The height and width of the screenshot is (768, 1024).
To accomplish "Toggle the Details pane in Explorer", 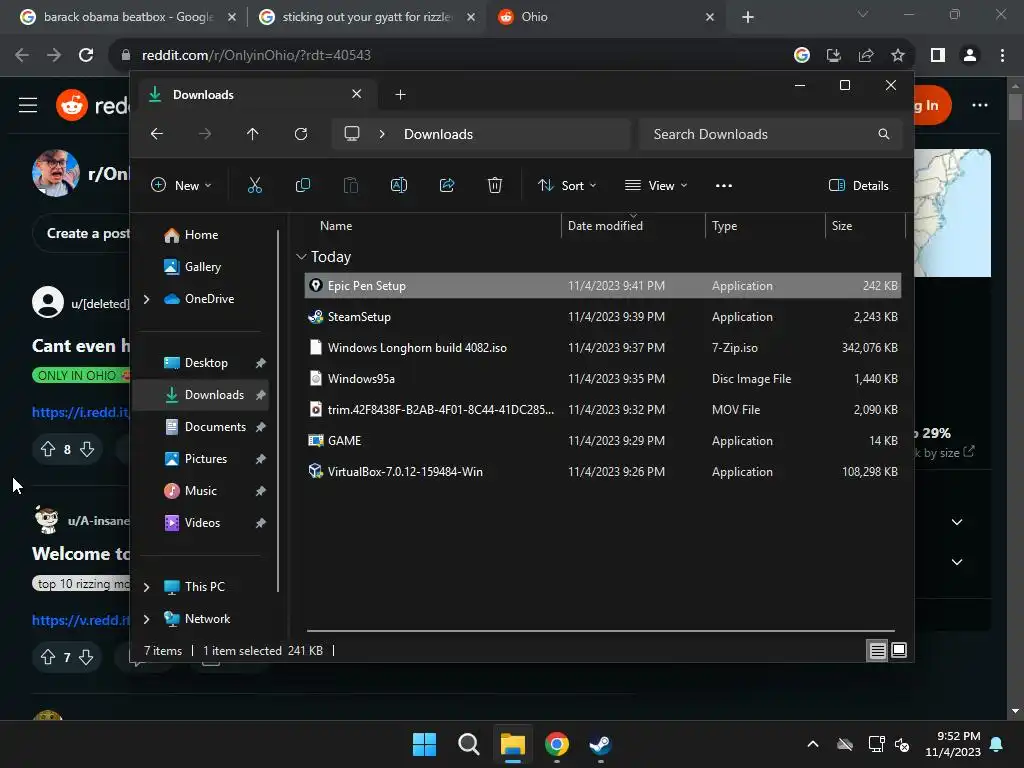I will tap(859, 185).
